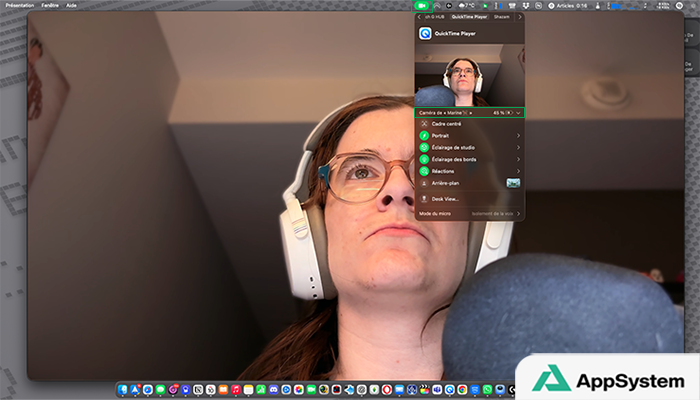Open Finder from the Dock
Viewport: 700px width, 400px height.
[x=123, y=388]
